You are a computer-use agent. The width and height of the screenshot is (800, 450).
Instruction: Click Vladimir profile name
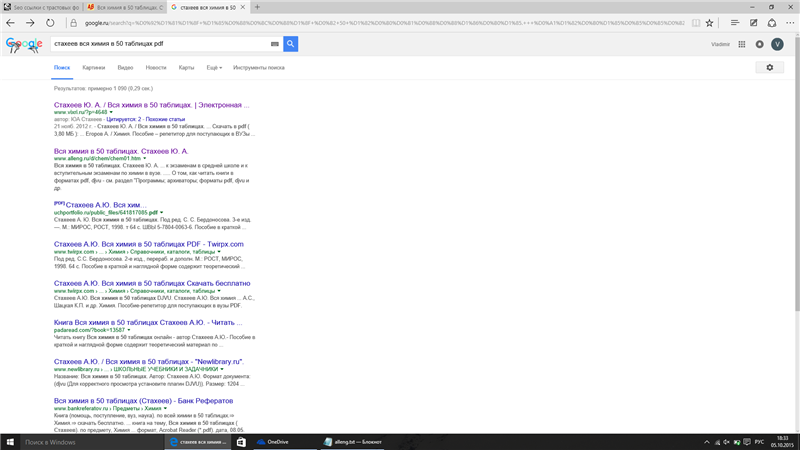720,44
